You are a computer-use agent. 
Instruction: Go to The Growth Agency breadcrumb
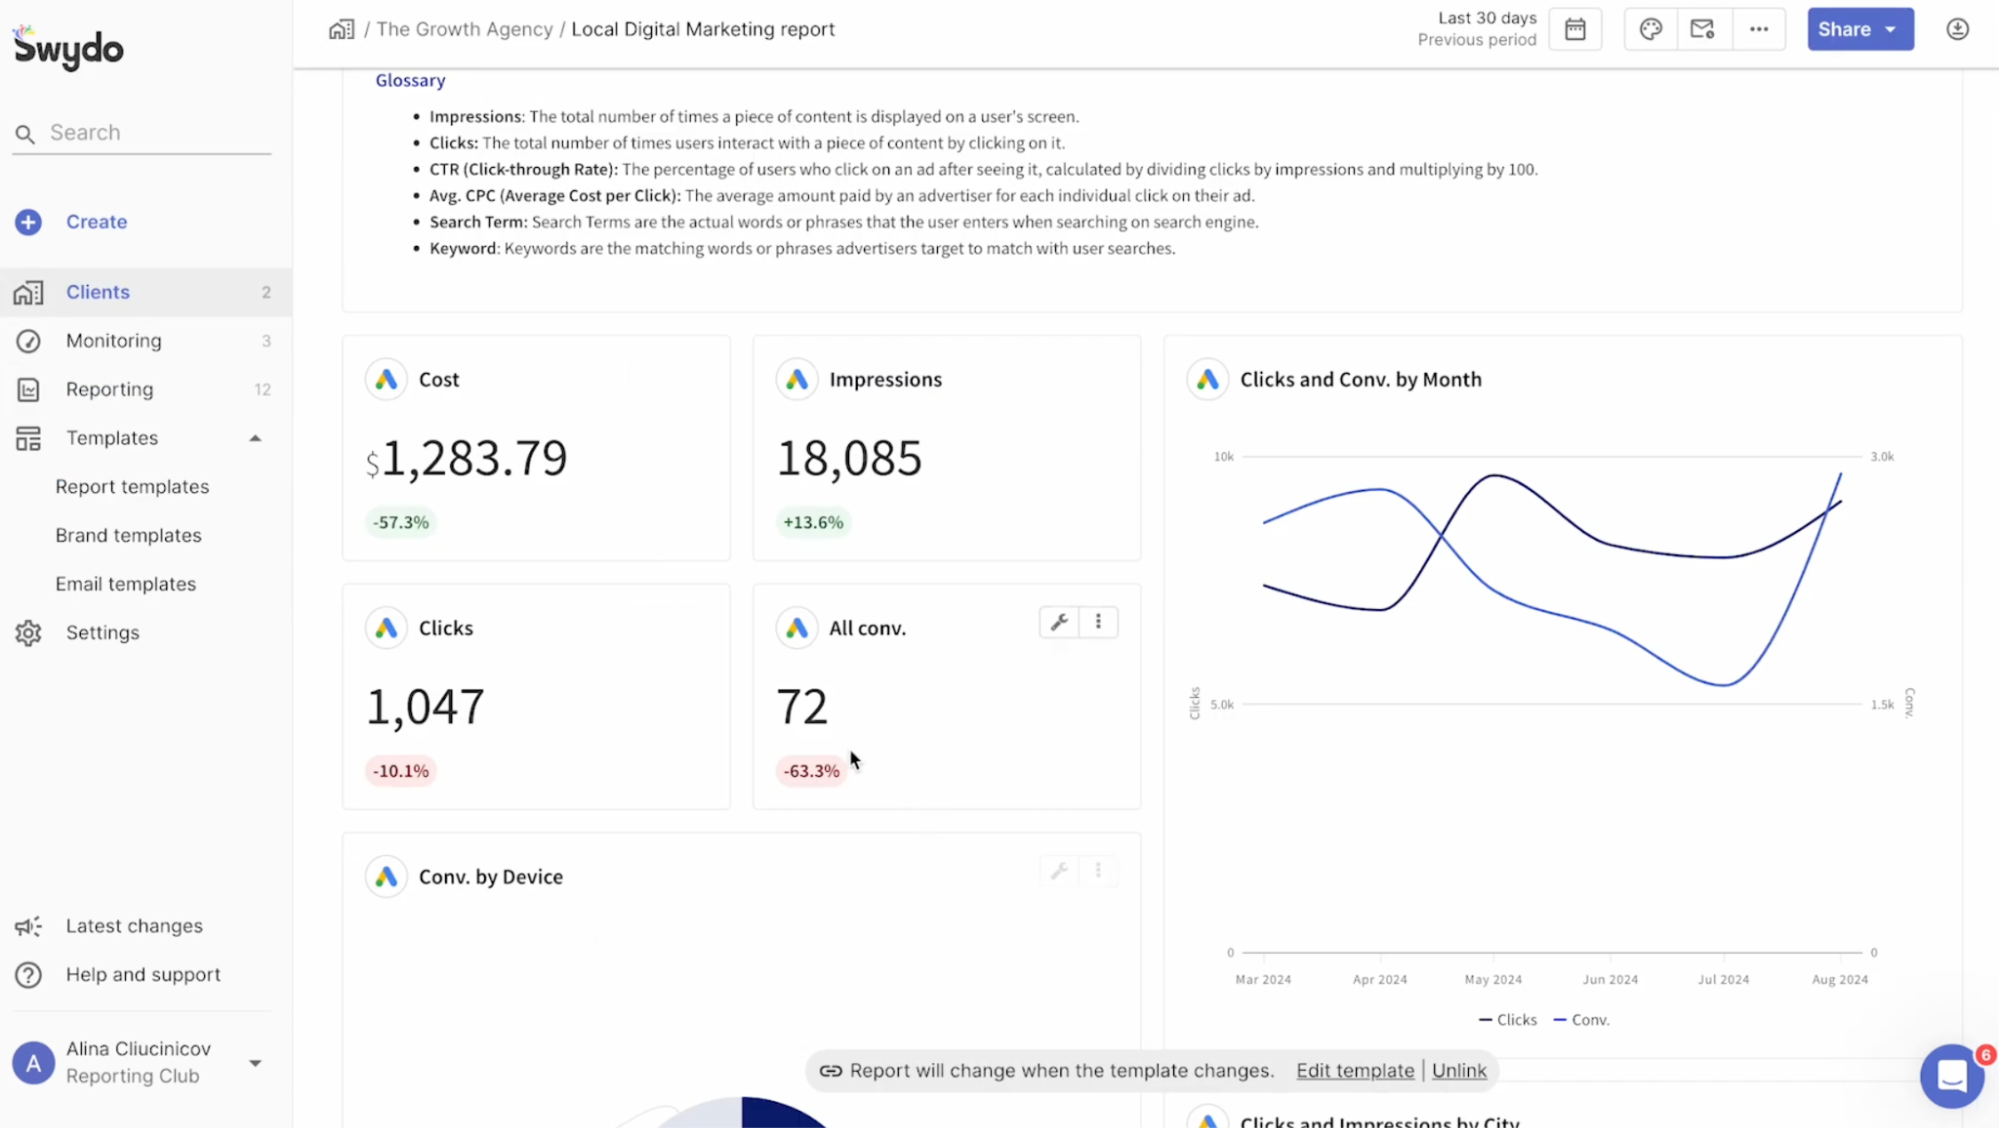coord(464,29)
